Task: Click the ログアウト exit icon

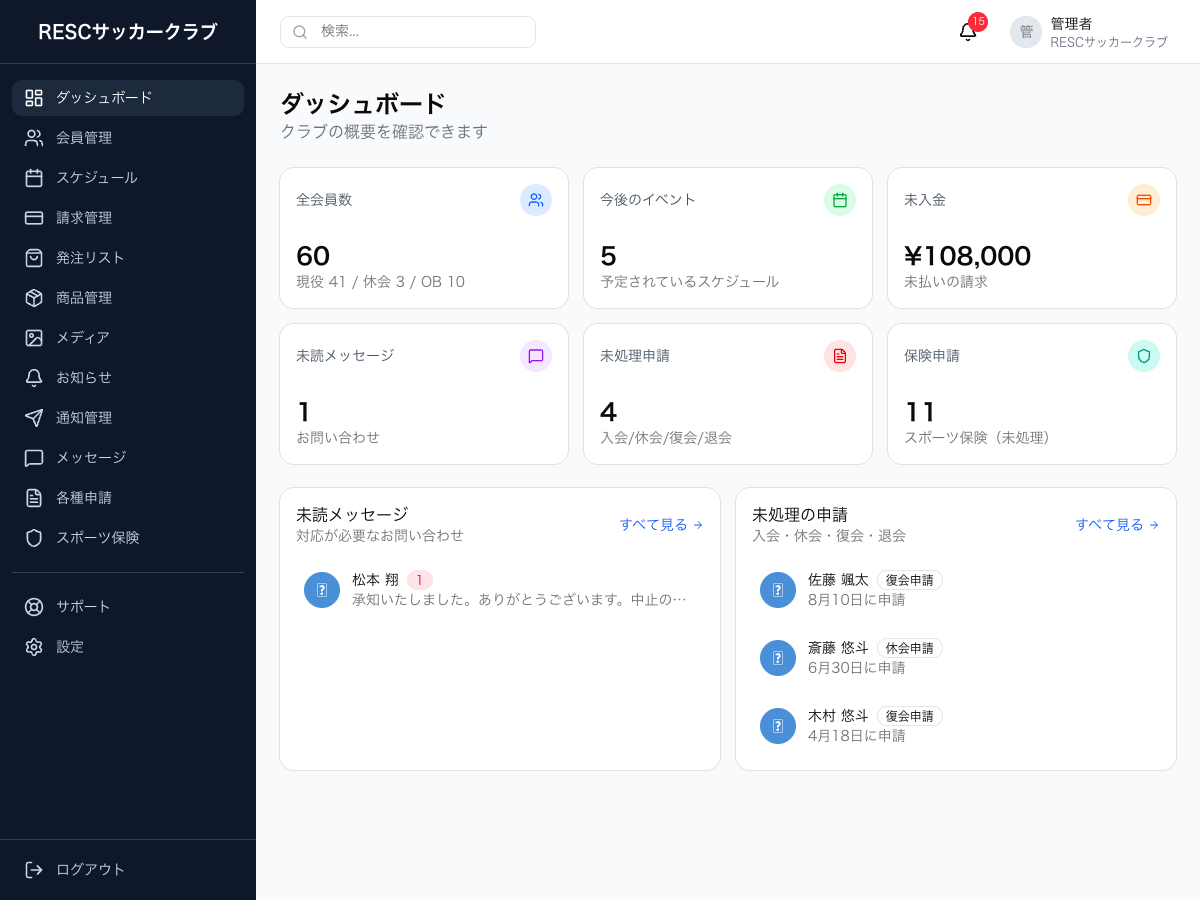Action: click(x=34, y=870)
